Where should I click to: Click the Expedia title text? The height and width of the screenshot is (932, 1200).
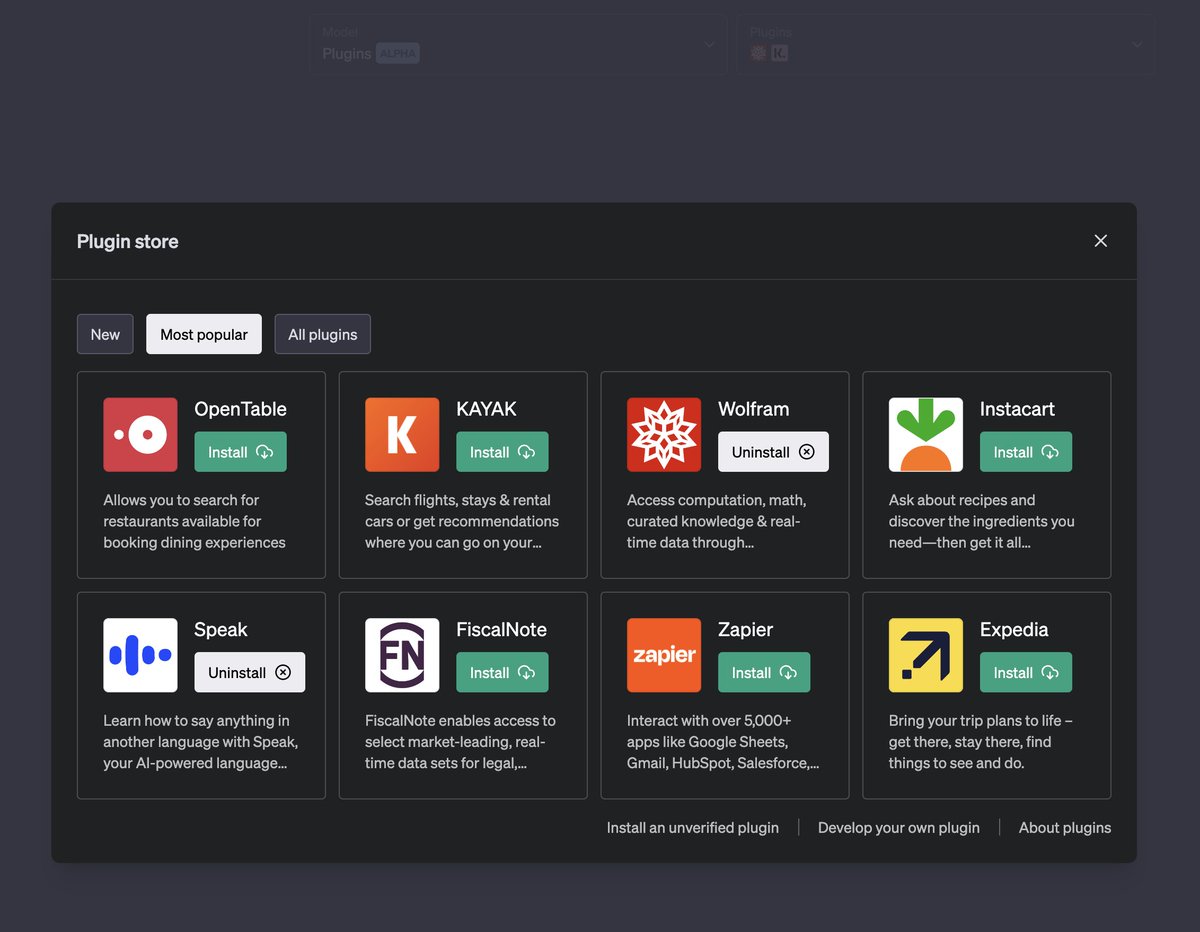coord(1014,630)
